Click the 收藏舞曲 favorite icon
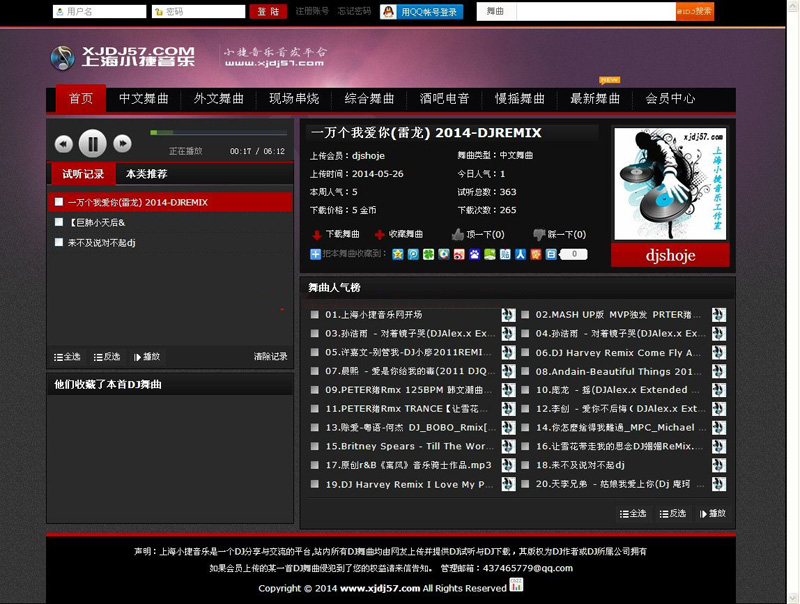Image resolution: width=800 pixels, height=604 pixels. pyautogui.click(x=379, y=235)
